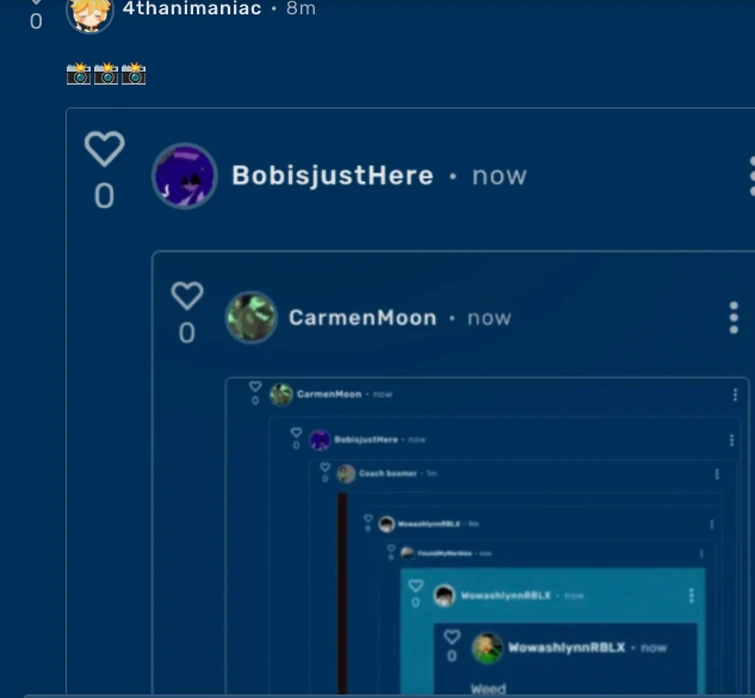755x698 pixels.
Task: Visit the large CarmenMoon username link
Action: (363, 318)
